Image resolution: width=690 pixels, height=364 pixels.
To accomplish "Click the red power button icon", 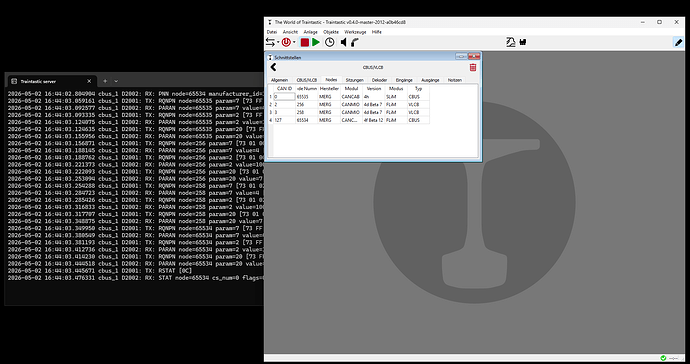I will point(286,42).
